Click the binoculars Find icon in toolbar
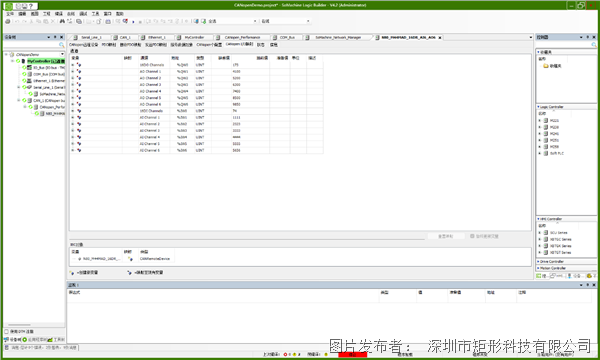Screen dimensions: 600x360 point(62,21)
